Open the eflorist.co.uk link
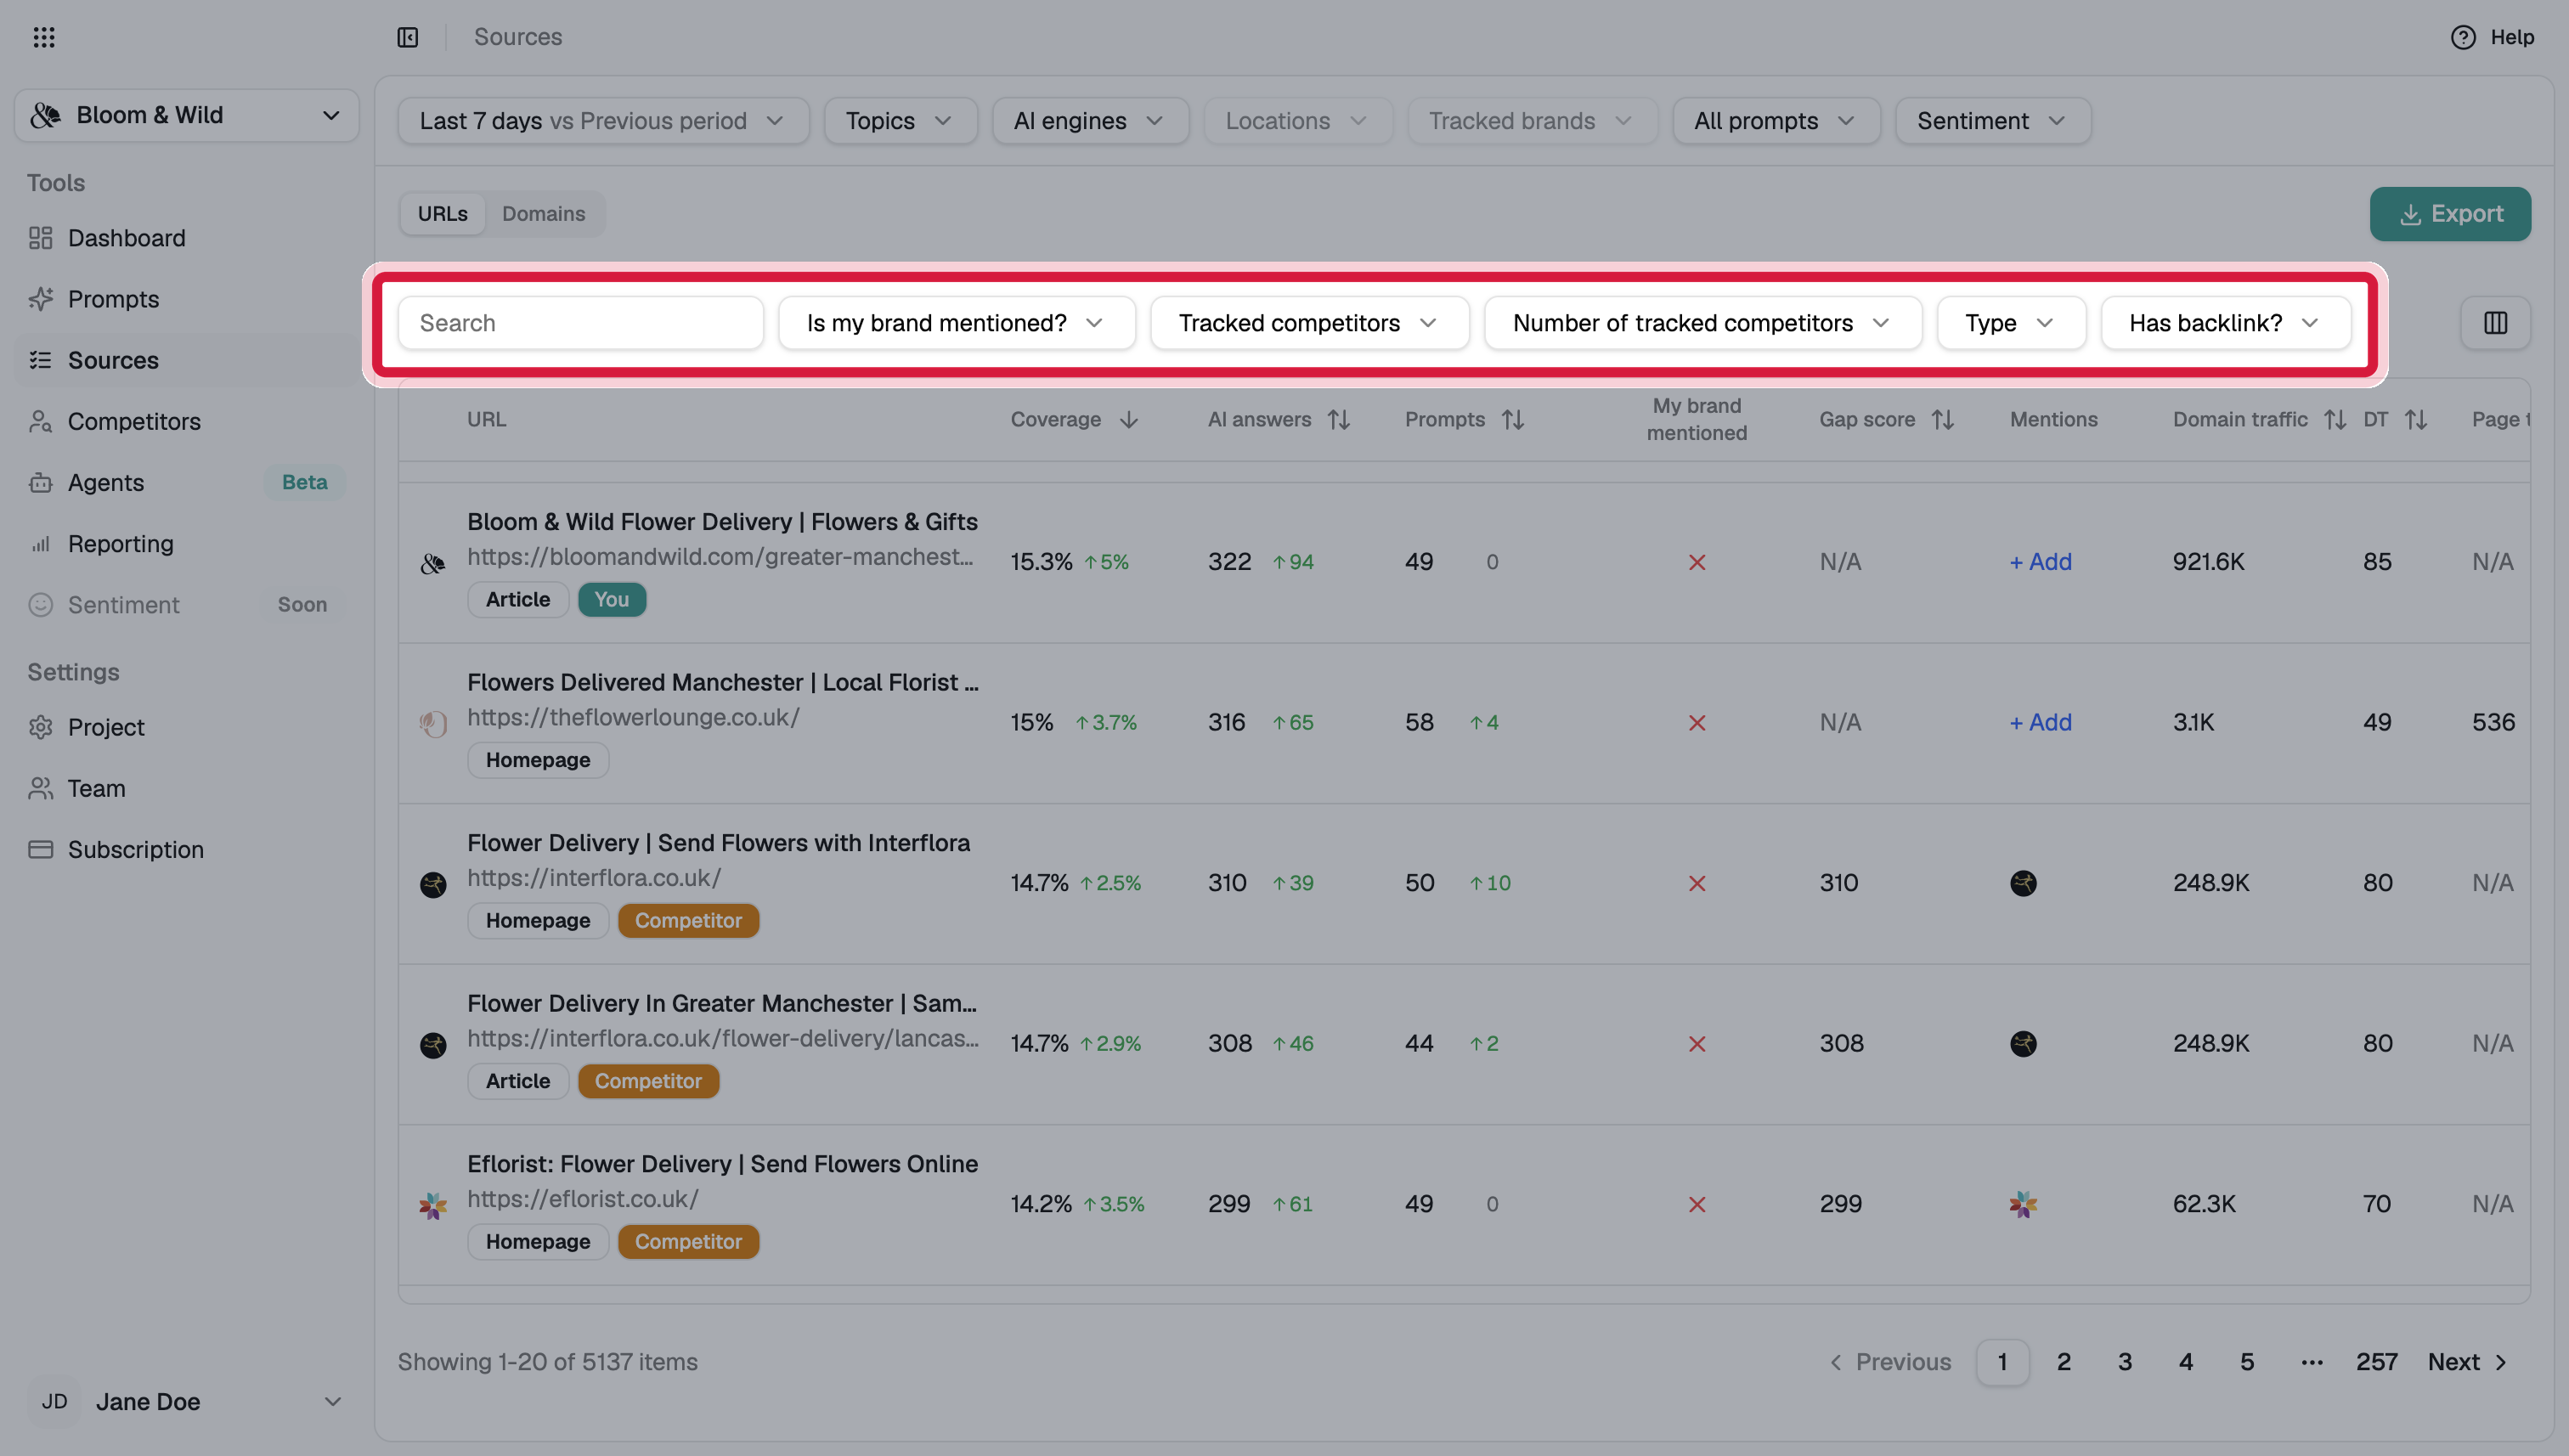Viewport: 2569px width, 1456px height. [582, 1199]
